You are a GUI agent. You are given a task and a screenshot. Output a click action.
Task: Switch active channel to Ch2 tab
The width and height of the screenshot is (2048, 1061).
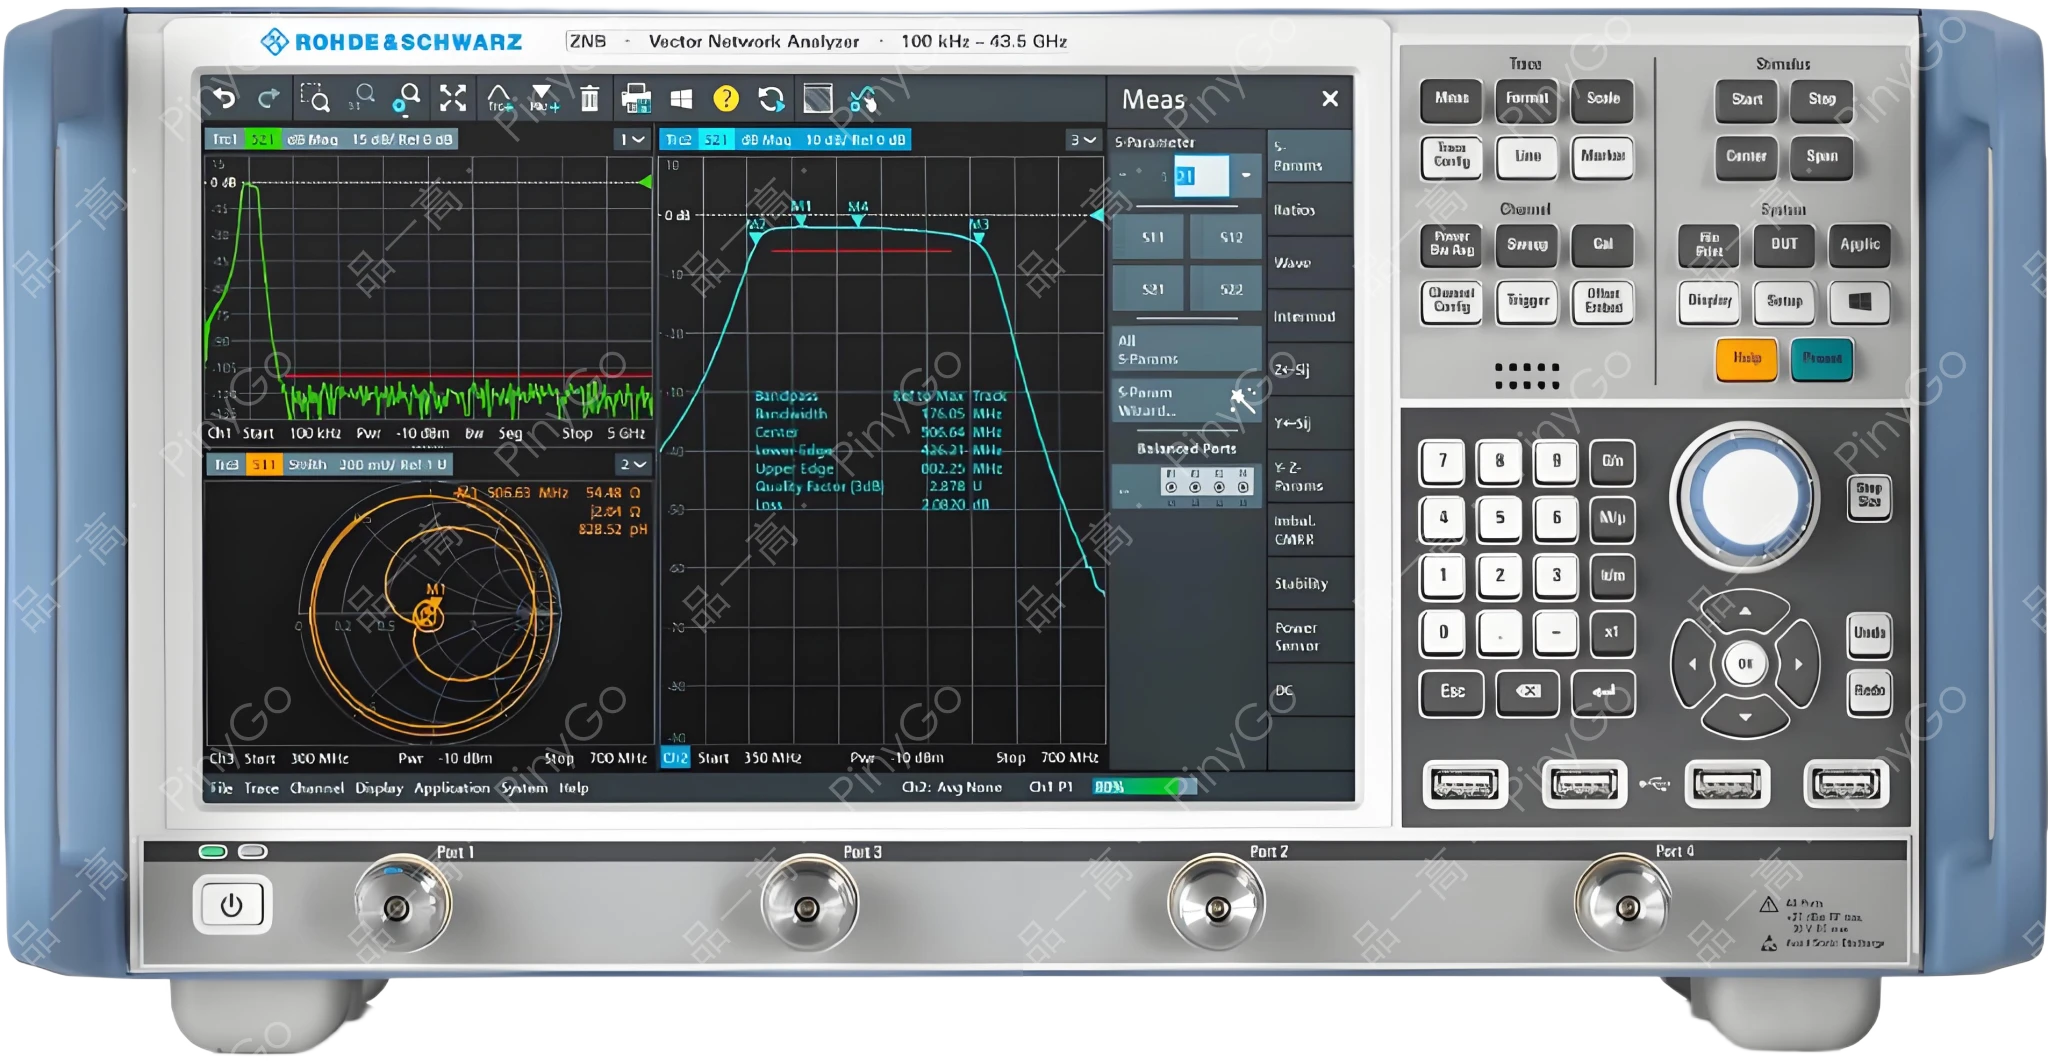676,758
